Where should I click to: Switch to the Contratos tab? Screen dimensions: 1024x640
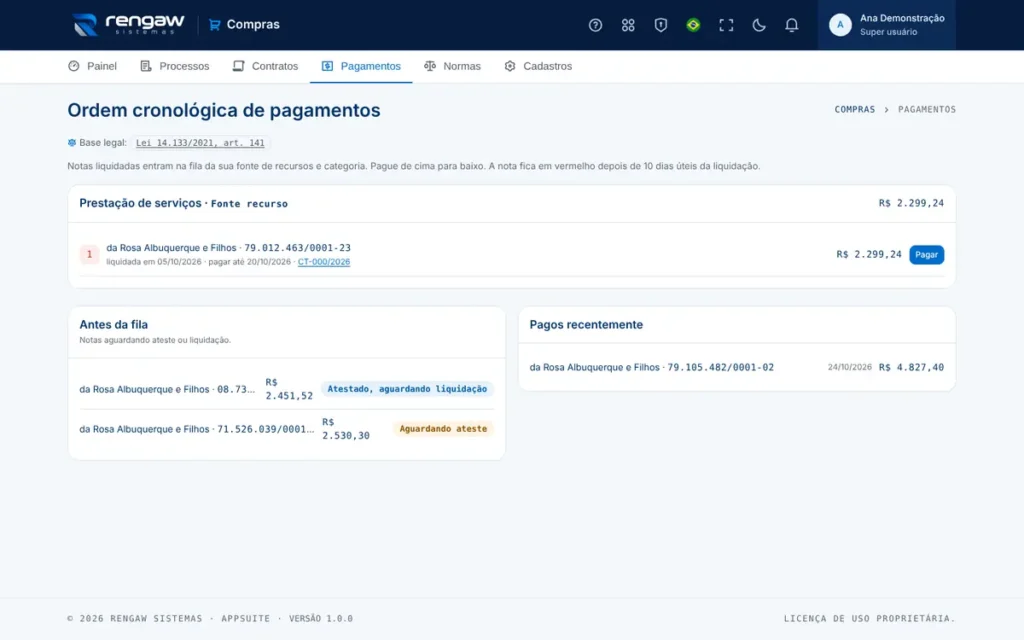[x=265, y=66]
